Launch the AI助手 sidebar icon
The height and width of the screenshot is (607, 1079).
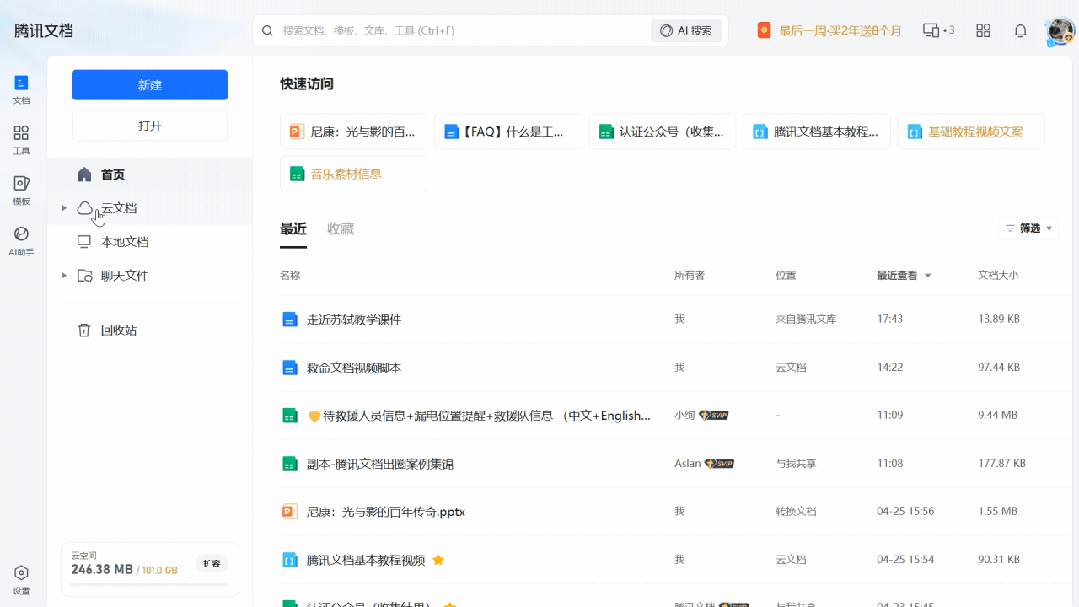pyautogui.click(x=21, y=239)
